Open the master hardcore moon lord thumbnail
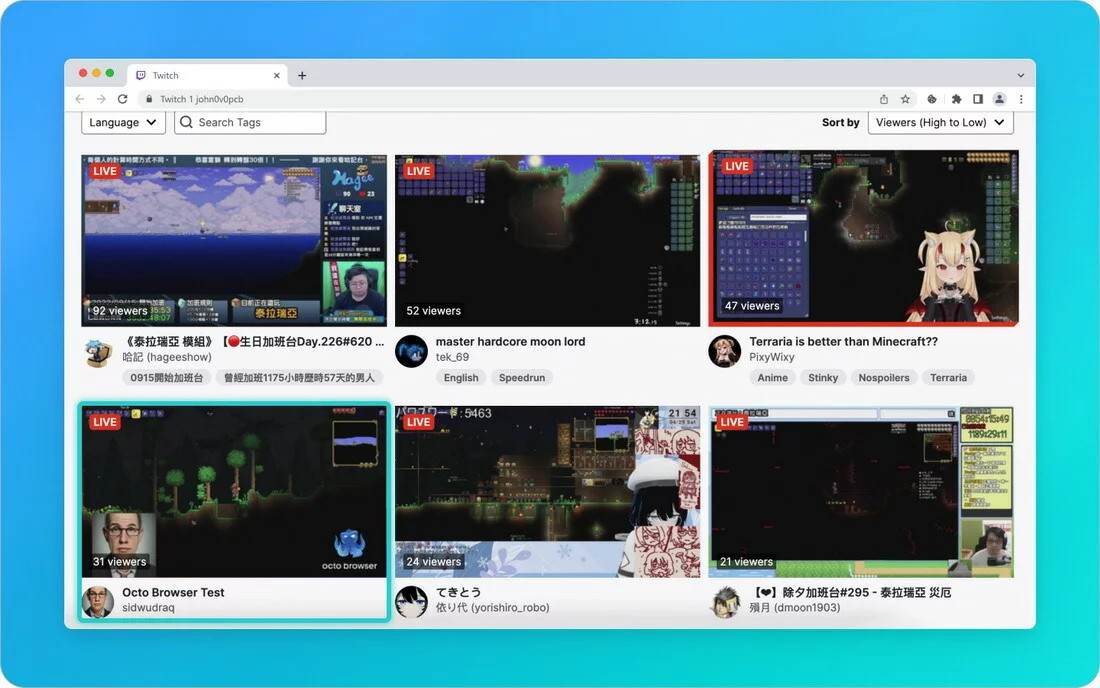The height and width of the screenshot is (688, 1100). click(x=547, y=241)
